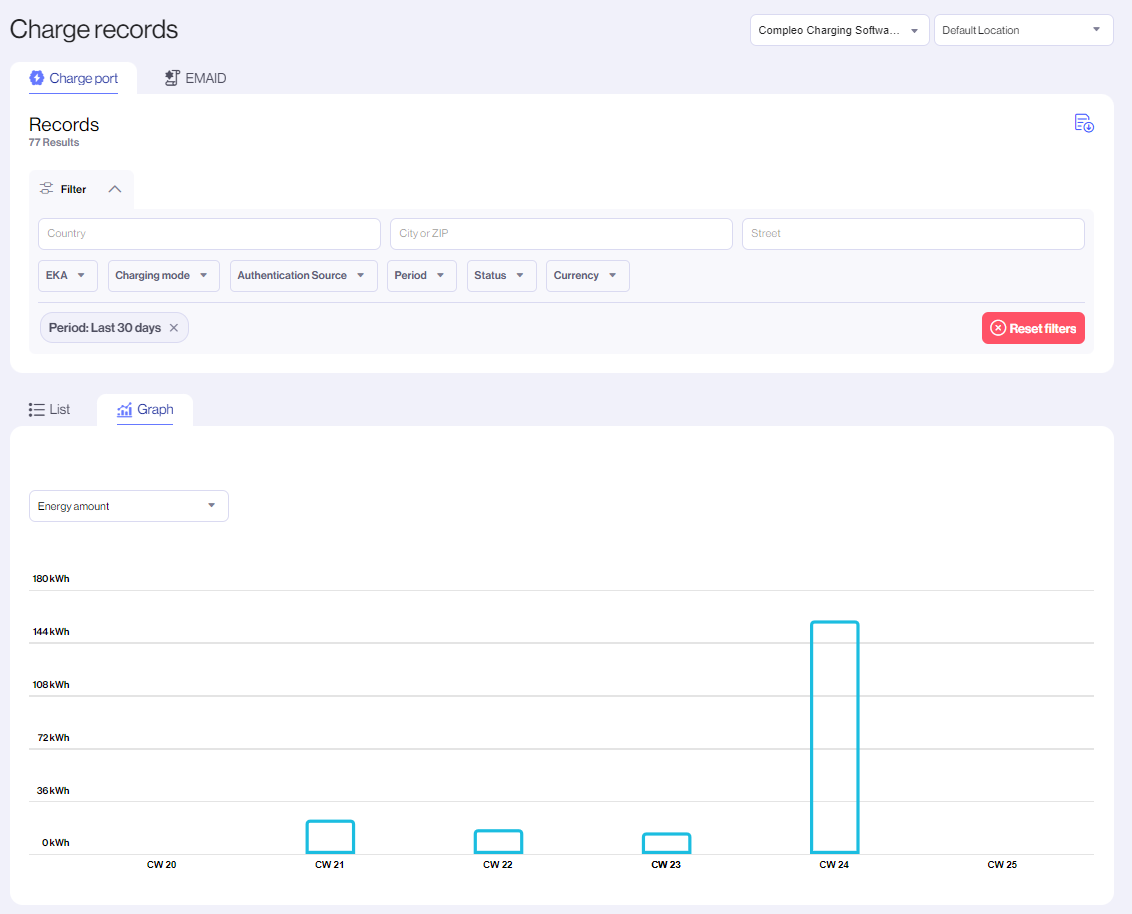1132x914 pixels.
Task: Open the Charging mode dropdown
Action: click(163, 276)
